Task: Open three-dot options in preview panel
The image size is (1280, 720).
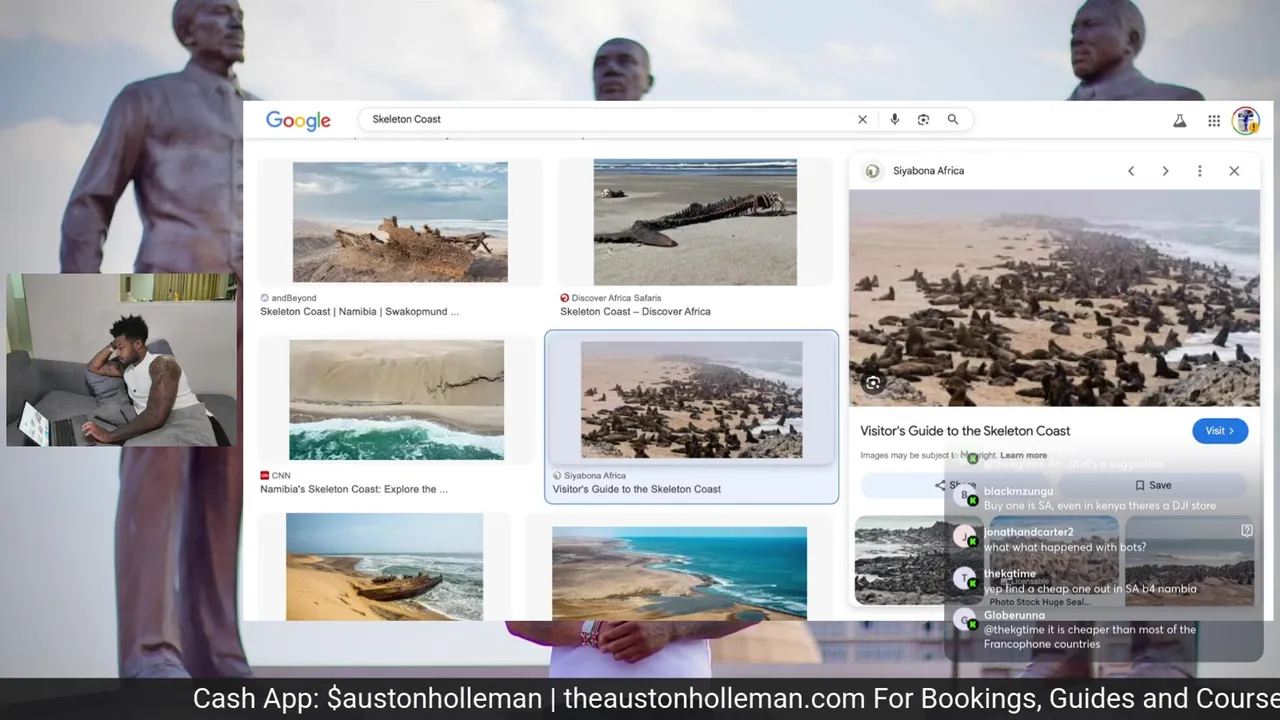Action: (1199, 171)
